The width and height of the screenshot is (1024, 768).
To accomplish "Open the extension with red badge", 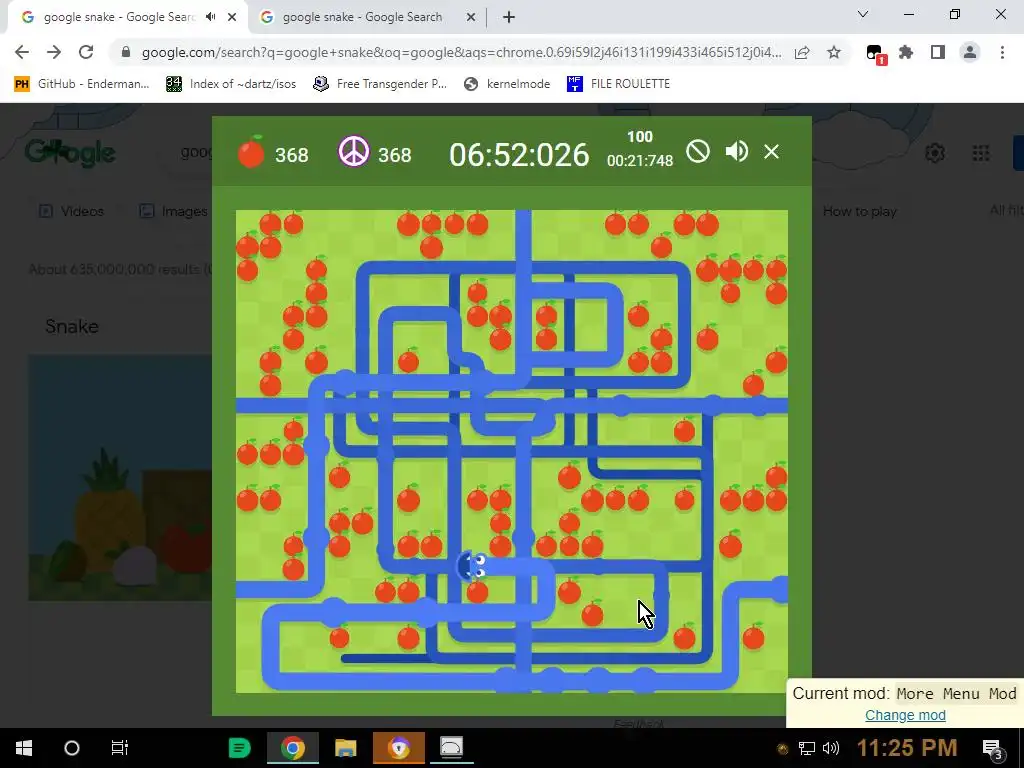I will [875, 54].
